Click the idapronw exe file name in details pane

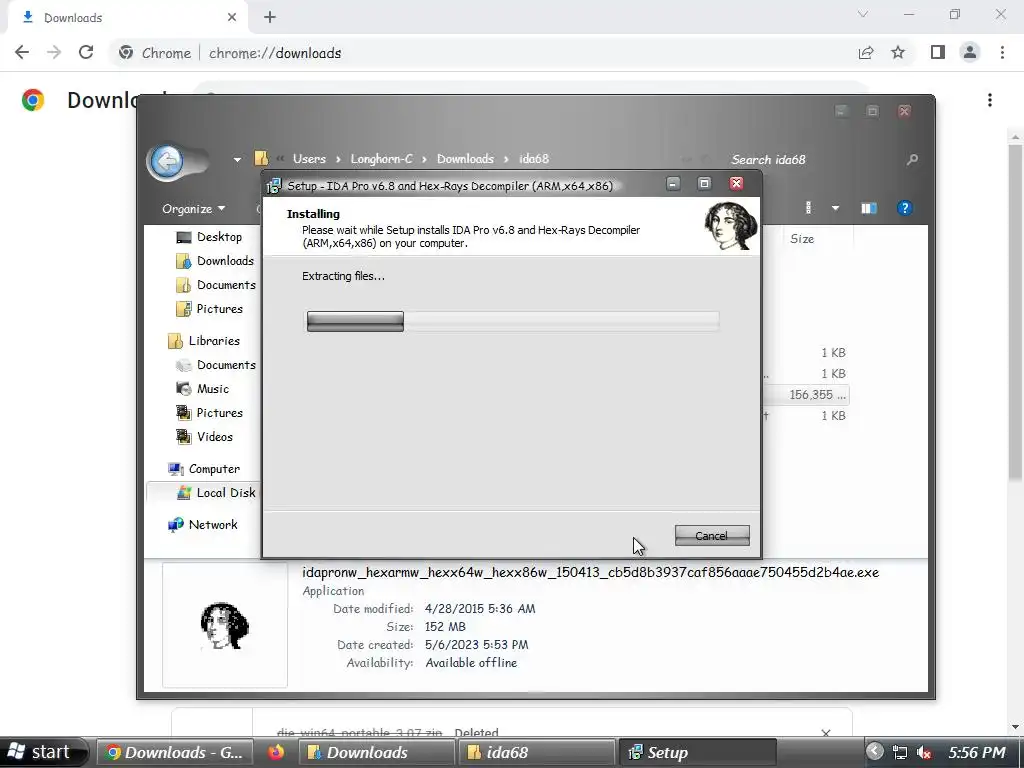pyautogui.click(x=590, y=572)
